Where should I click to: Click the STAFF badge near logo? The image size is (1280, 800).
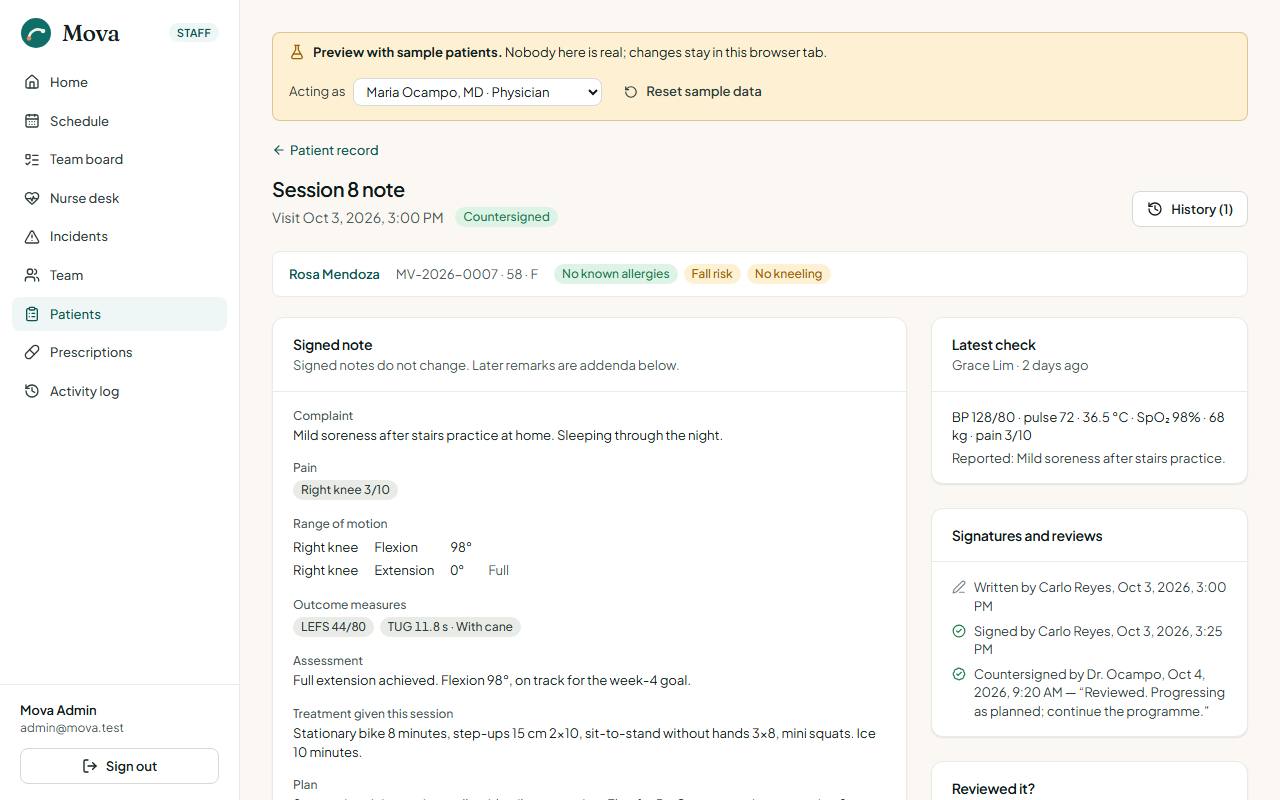pos(194,33)
